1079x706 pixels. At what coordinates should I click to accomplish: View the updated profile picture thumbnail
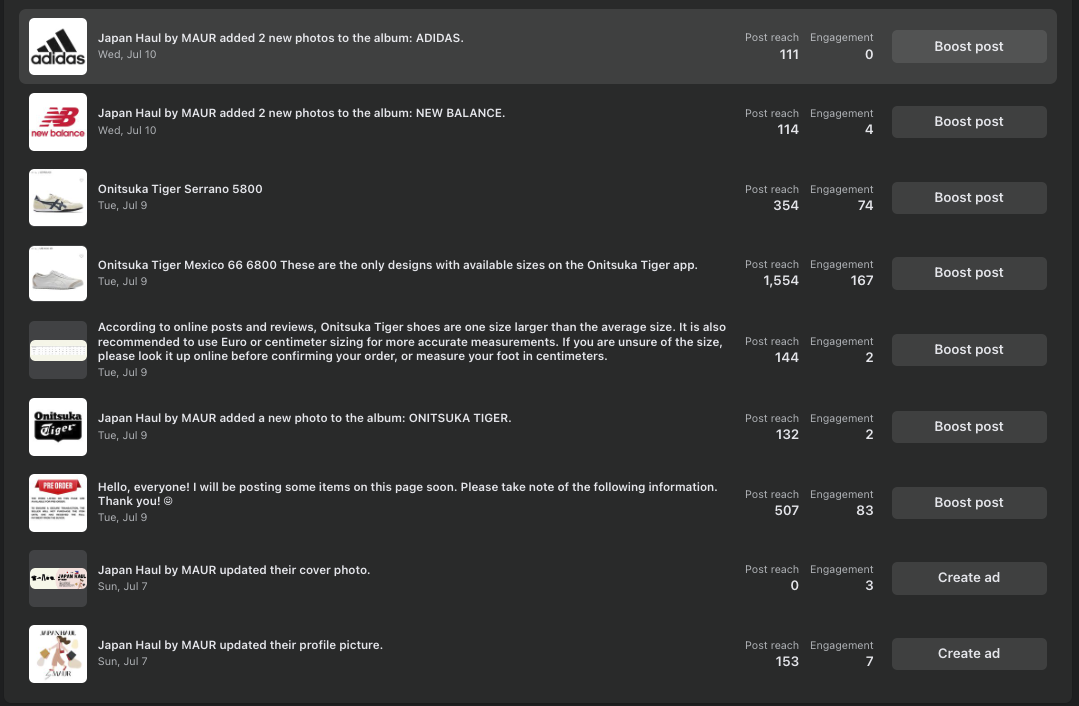pyautogui.click(x=58, y=654)
